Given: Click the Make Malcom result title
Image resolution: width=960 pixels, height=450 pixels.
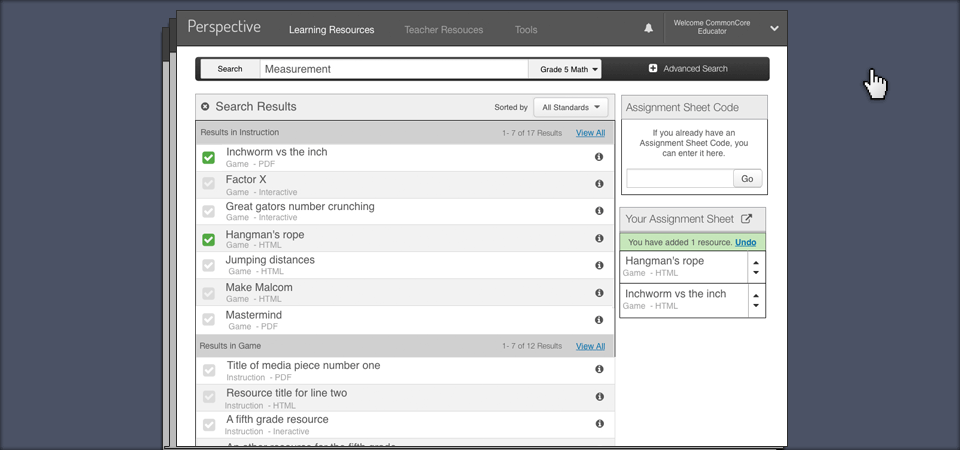Looking at the screenshot, I should 259,287.
